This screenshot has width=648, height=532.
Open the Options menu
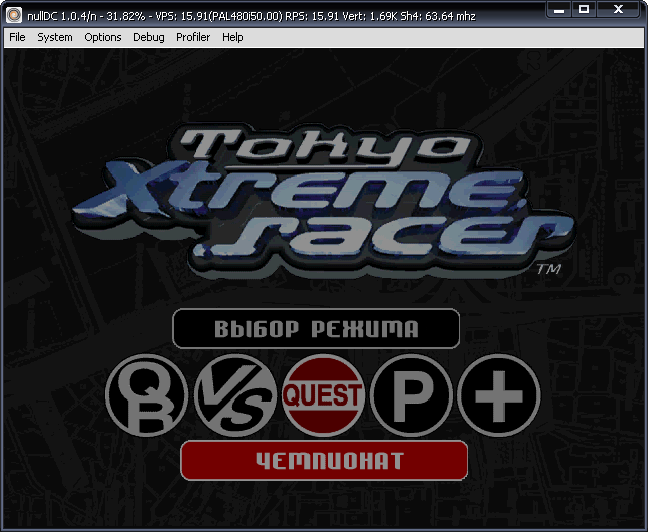[x=103, y=37]
